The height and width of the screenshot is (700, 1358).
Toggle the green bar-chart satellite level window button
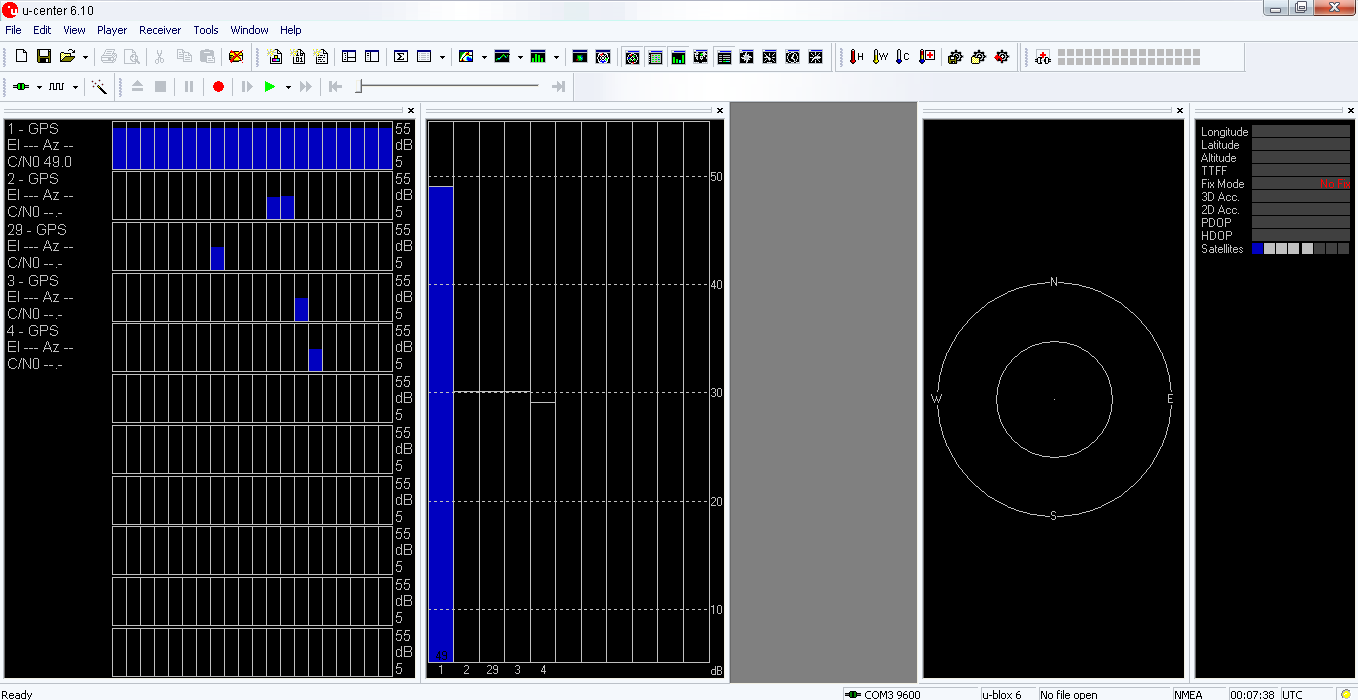tap(678, 57)
